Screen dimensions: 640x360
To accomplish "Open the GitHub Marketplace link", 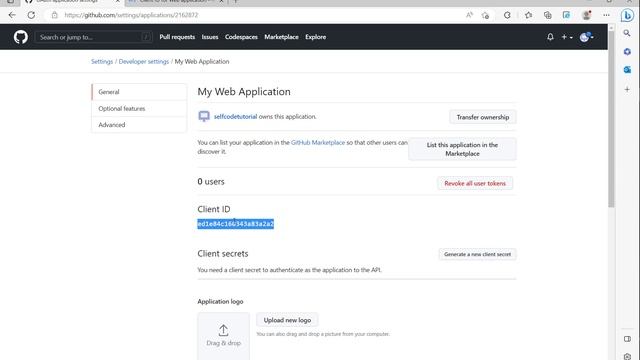I will (318, 142).
